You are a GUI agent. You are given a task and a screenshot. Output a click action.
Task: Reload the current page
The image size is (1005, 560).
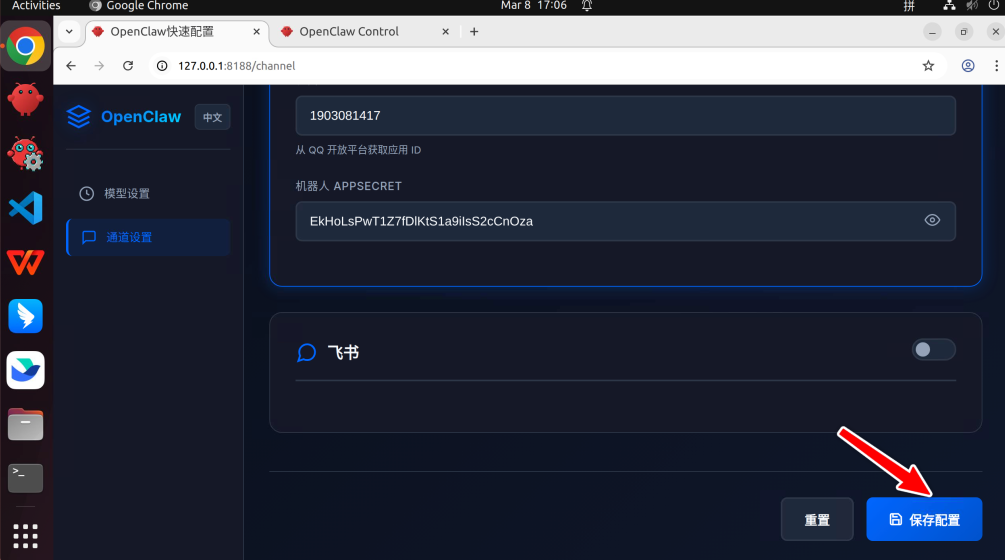point(128,66)
